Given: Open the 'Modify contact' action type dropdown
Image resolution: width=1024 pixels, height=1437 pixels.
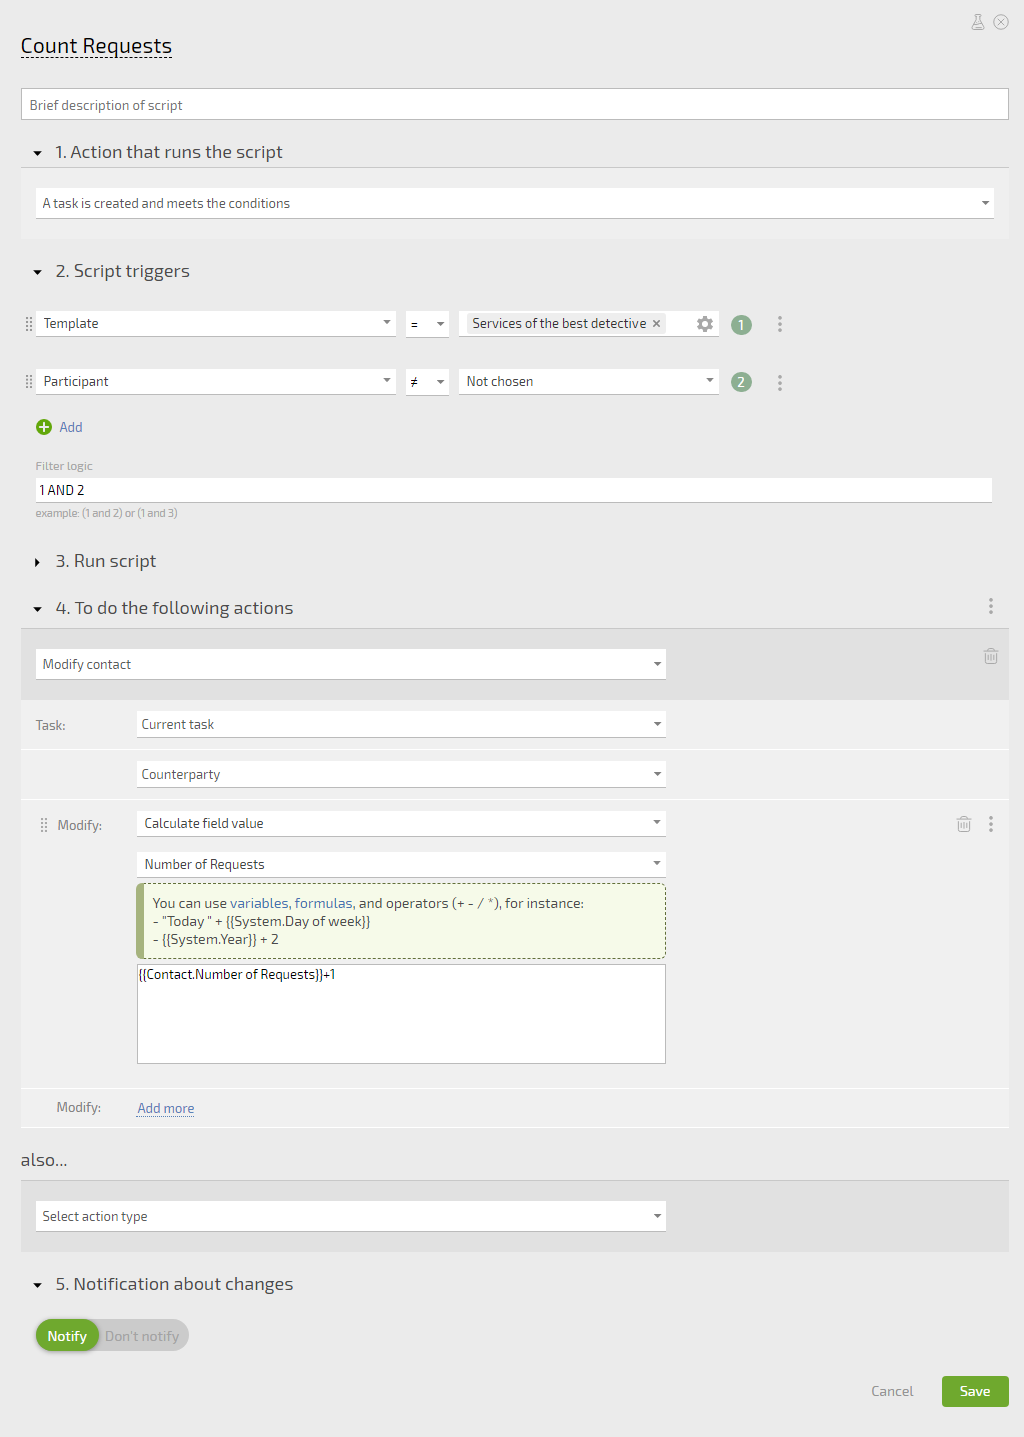Looking at the screenshot, I should [x=351, y=664].
